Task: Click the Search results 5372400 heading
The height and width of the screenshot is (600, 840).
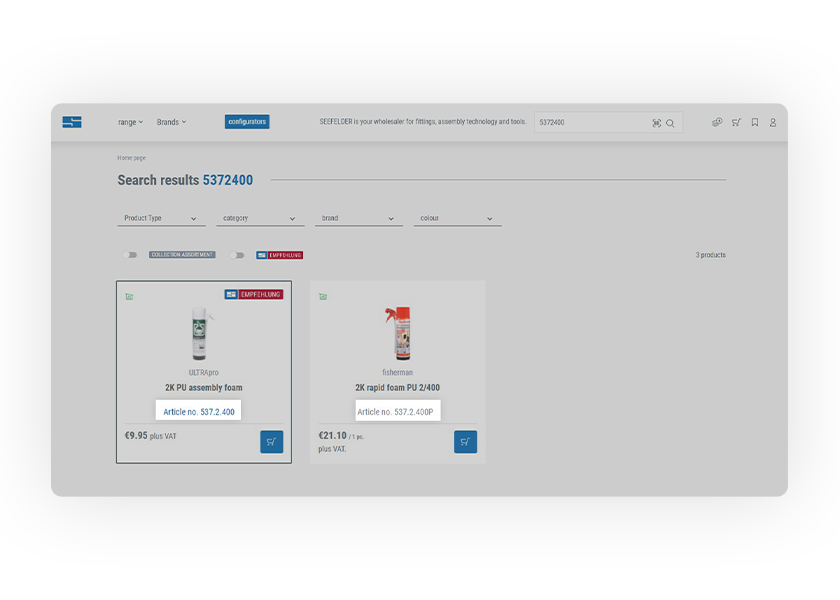Action: pos(185,180)
